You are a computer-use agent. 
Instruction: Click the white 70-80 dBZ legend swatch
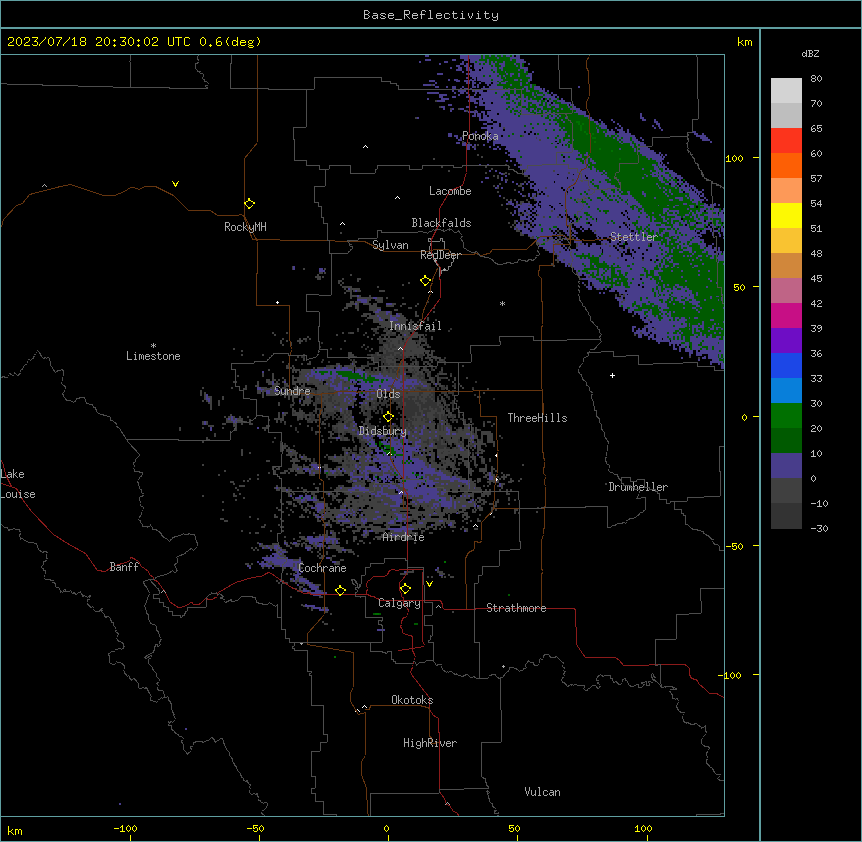tap(786, 90)
